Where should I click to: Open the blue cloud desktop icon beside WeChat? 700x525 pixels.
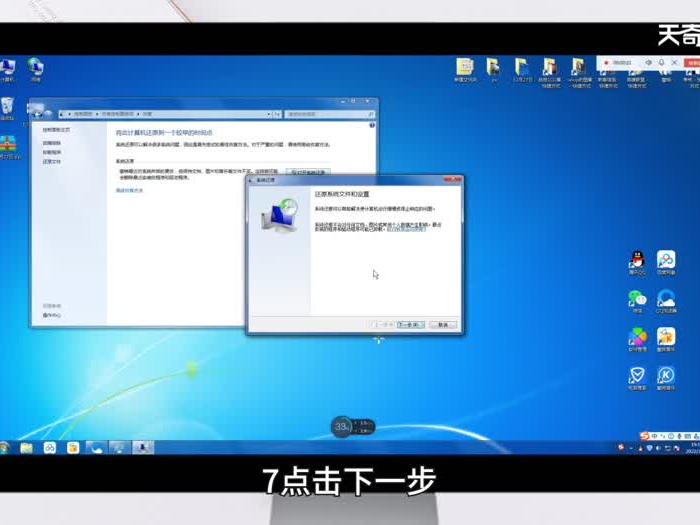[x=666, y=301]
